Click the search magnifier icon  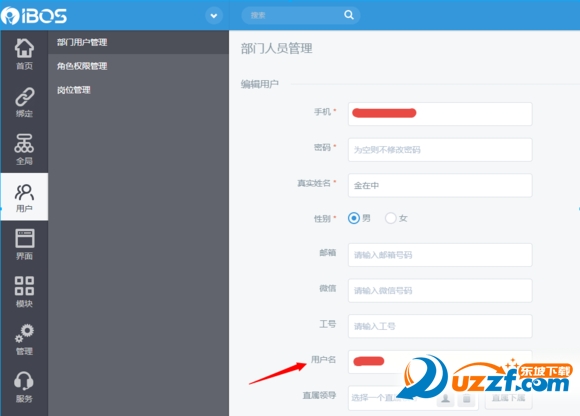[x=348, y=15]
